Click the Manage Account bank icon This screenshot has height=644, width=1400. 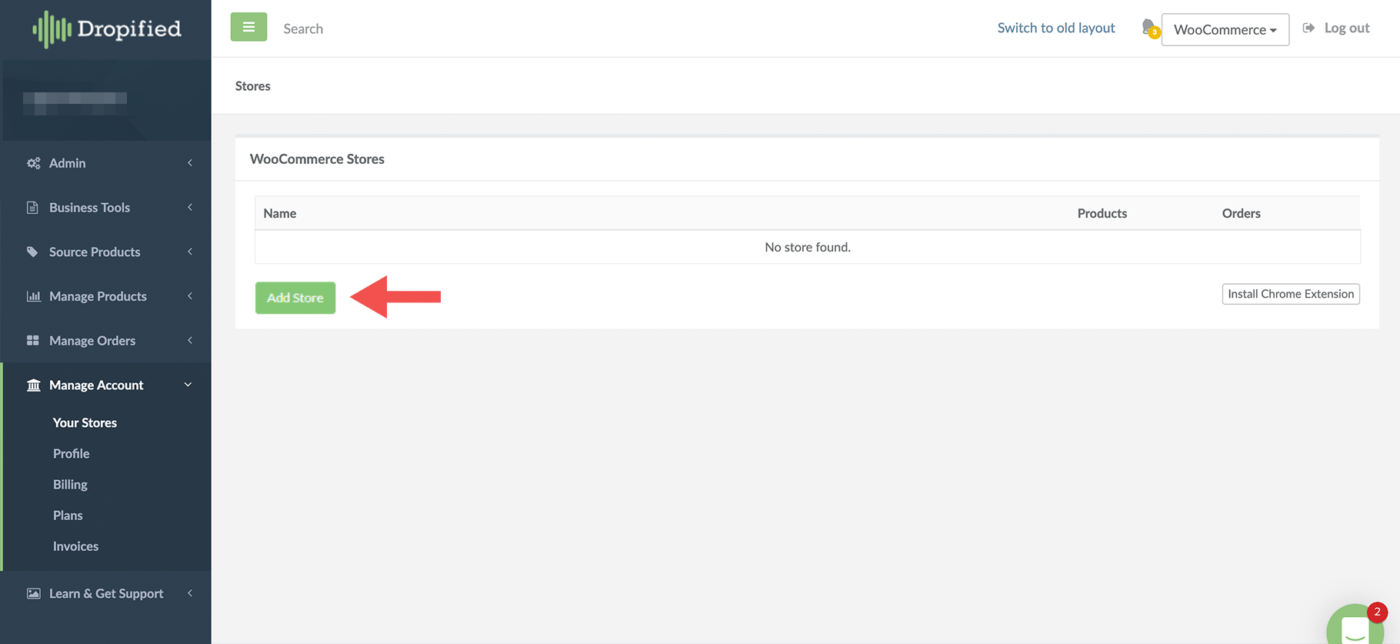click(x=33, y=385)
